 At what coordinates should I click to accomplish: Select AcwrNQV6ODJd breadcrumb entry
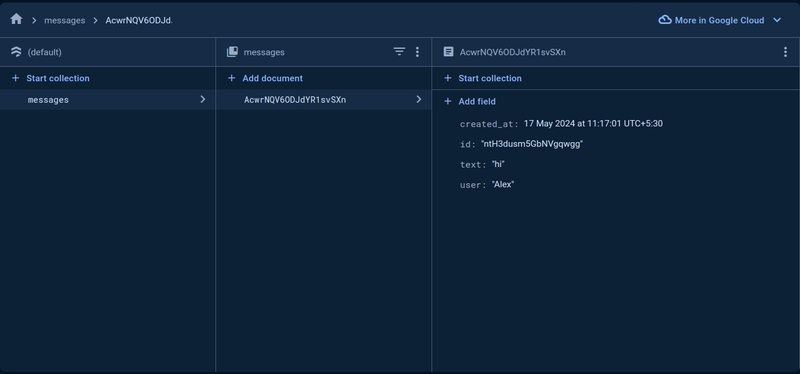(x=139, y=20)
